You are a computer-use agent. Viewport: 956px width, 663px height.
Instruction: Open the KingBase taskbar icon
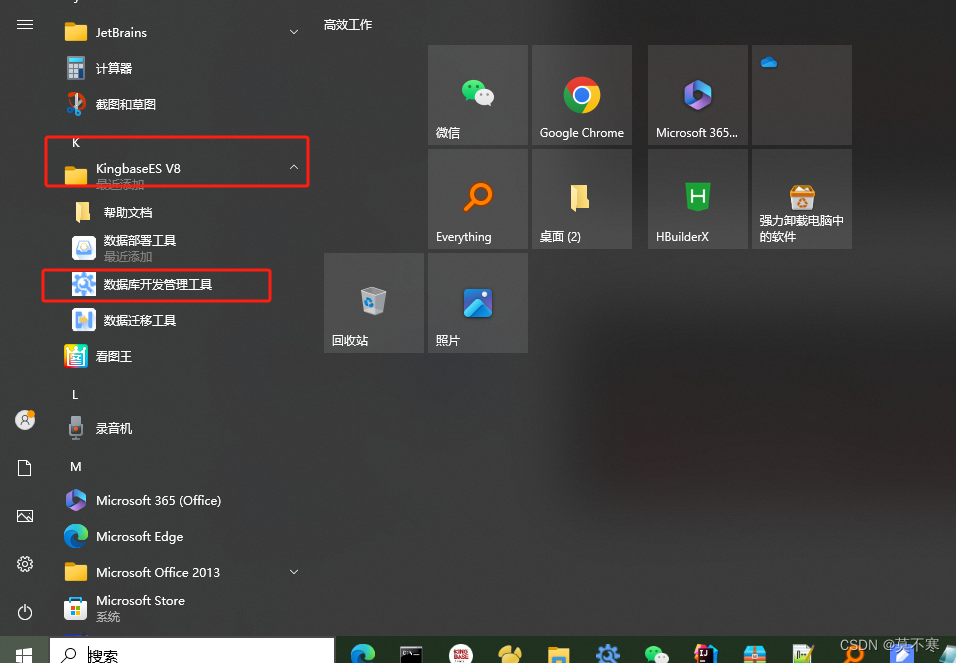pos(461,654)
